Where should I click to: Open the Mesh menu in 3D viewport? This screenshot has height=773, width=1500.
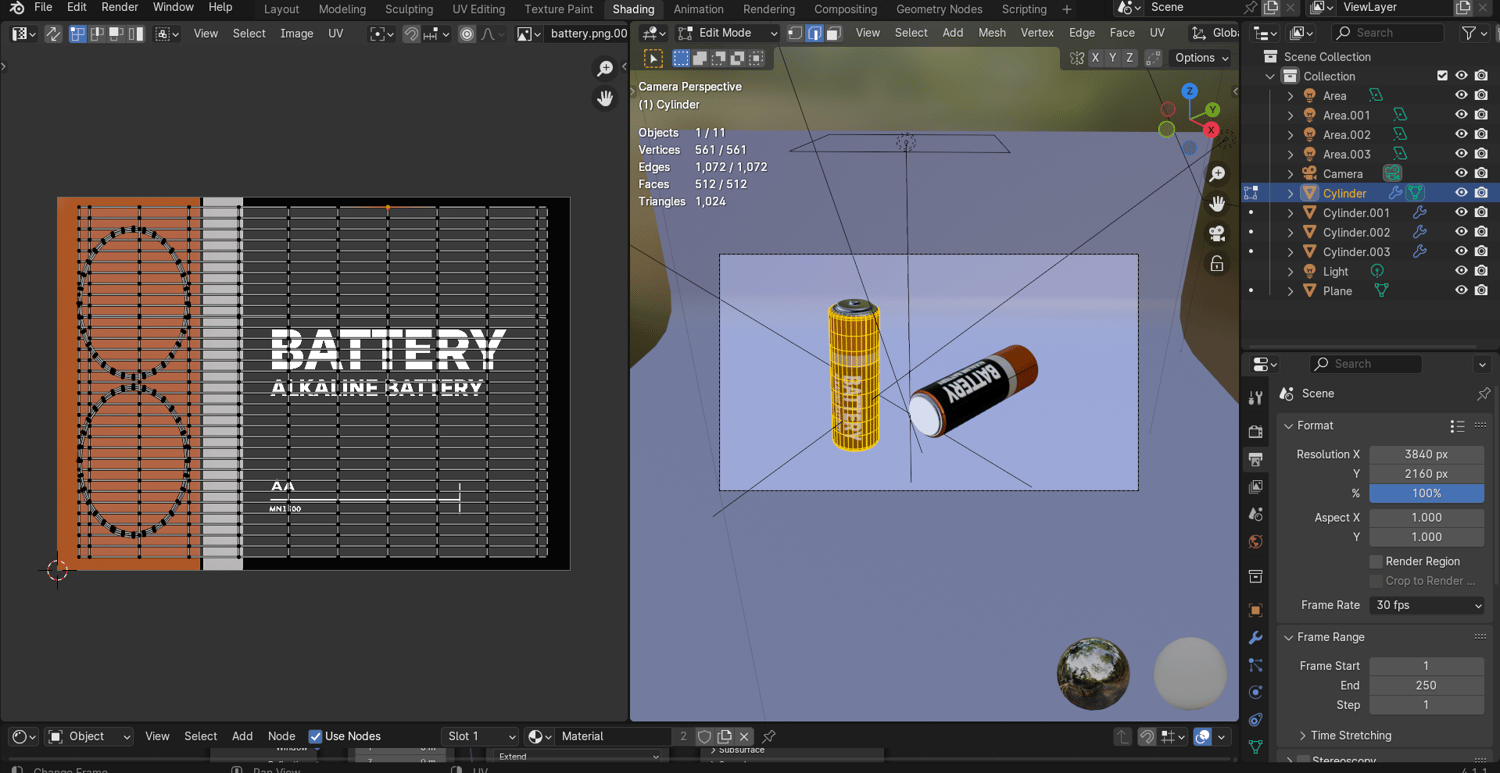pyautogui.click(x=991, y=33)
